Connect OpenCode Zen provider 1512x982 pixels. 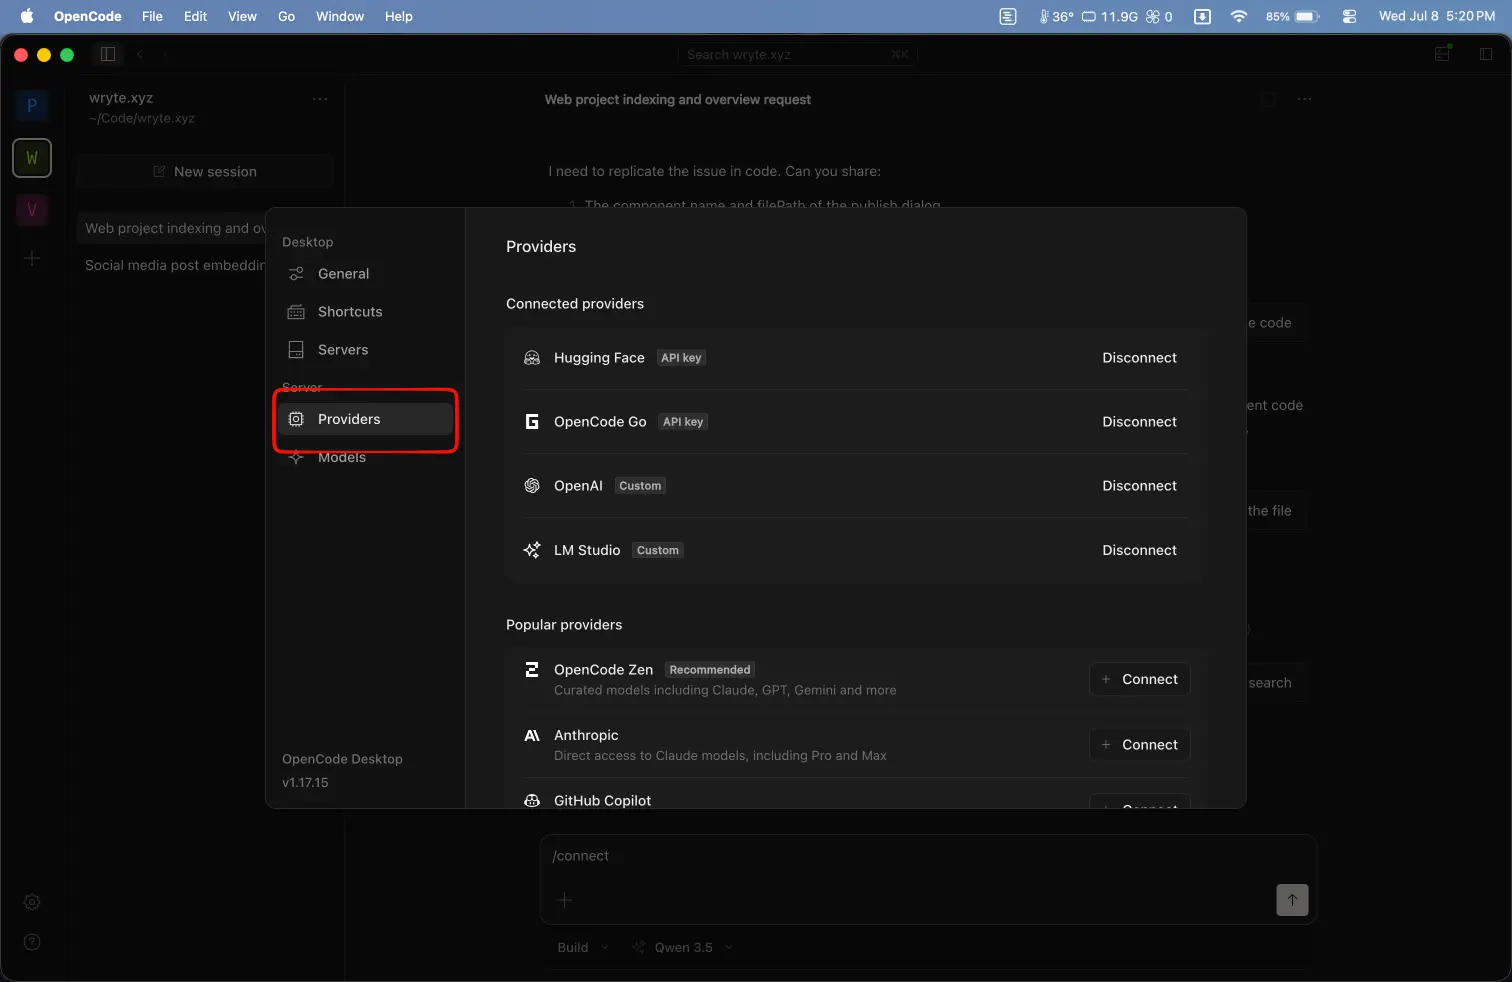(1140, 679)
